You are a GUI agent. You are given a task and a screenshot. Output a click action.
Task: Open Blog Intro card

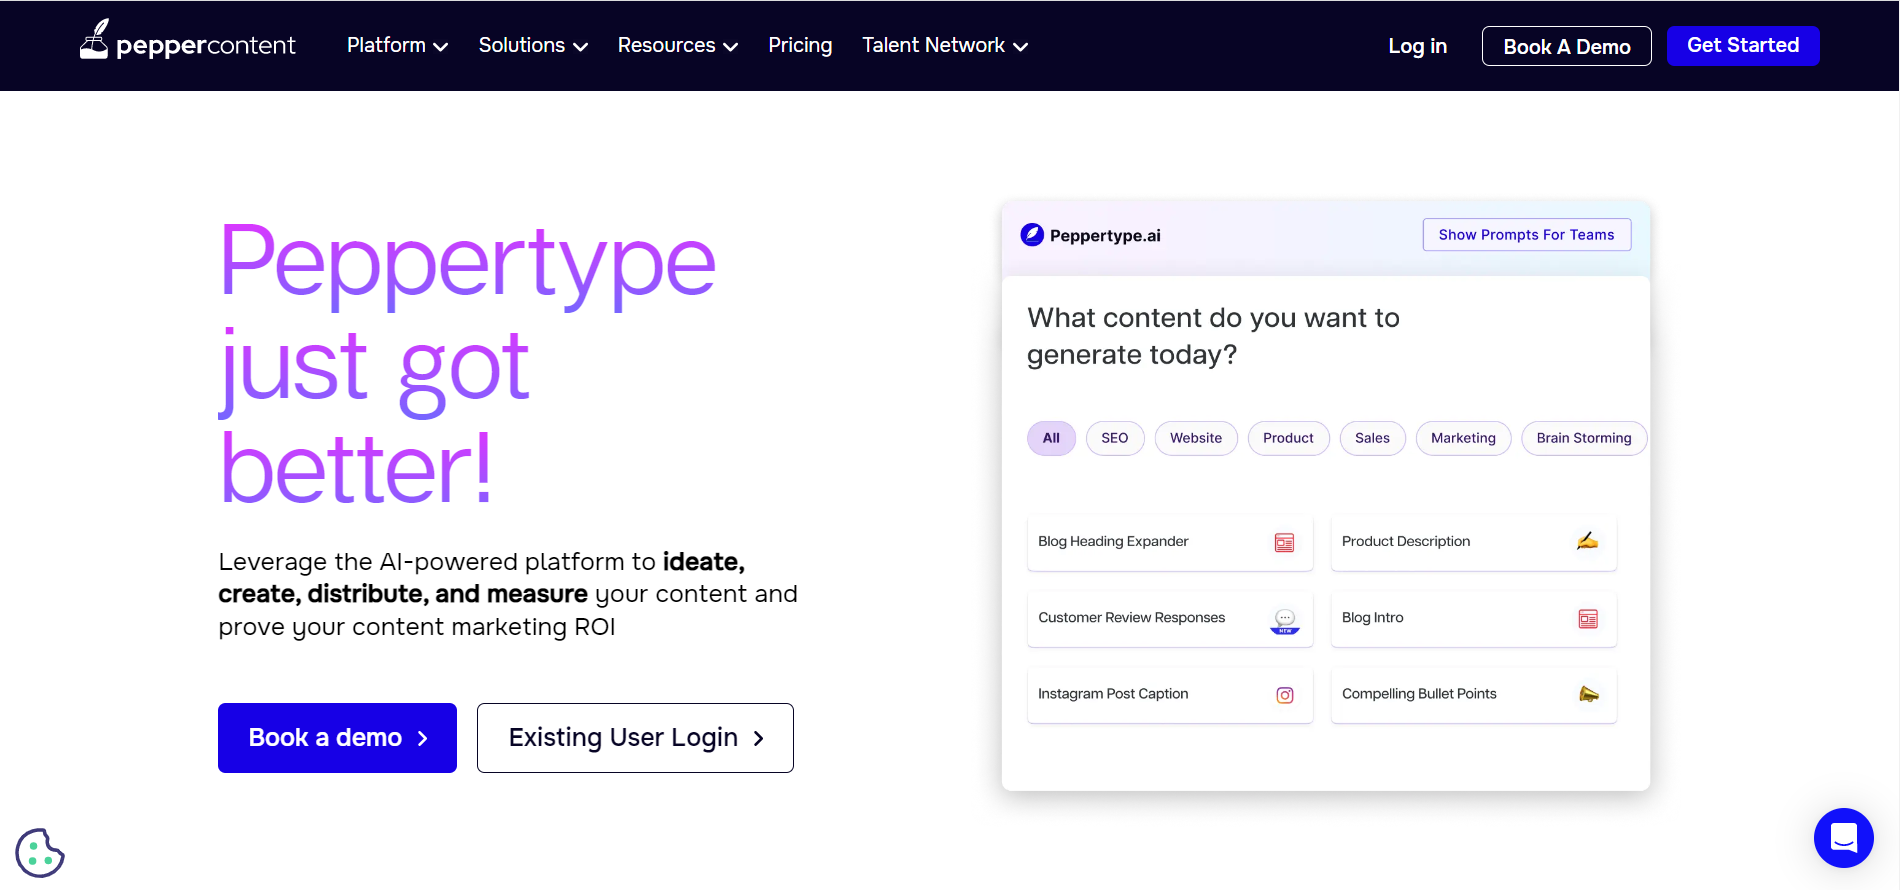coord(1474,618)
